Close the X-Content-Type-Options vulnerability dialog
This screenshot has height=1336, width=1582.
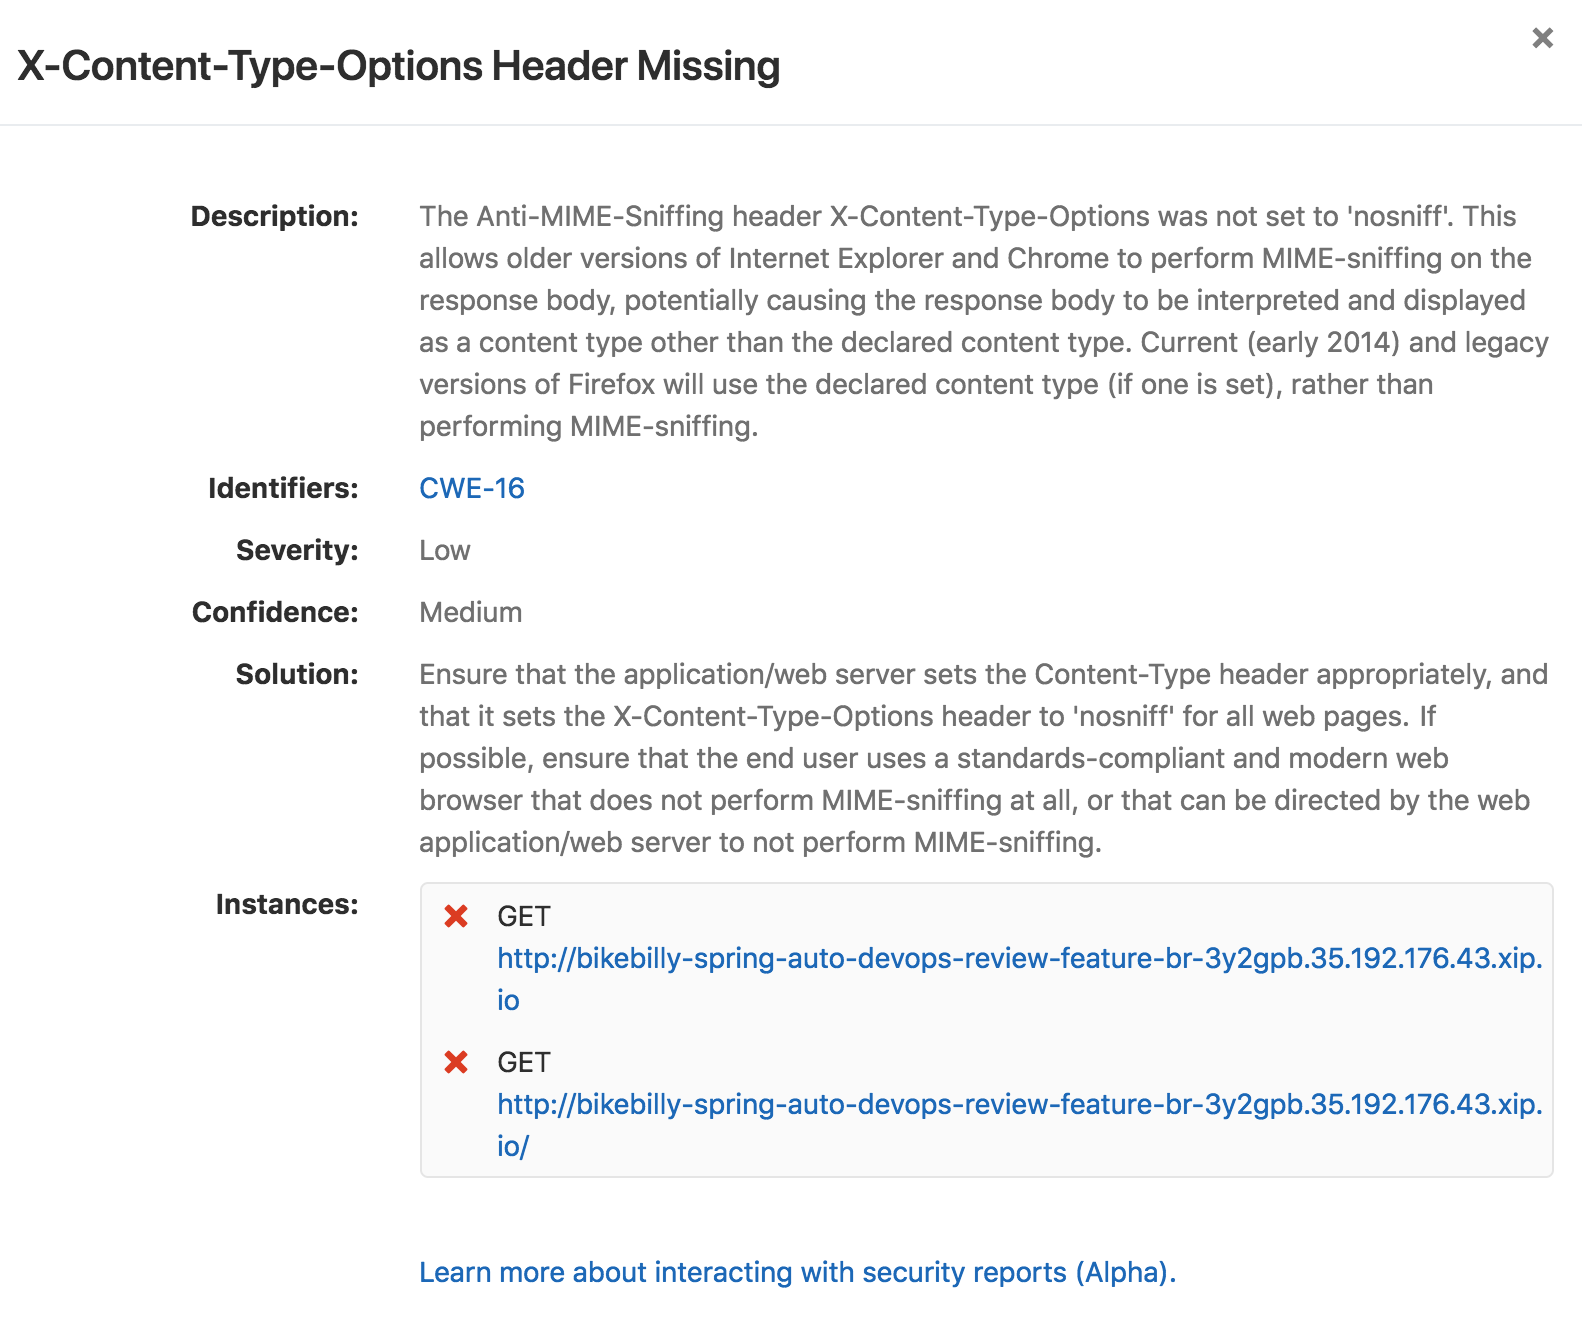pos(1542,38)
